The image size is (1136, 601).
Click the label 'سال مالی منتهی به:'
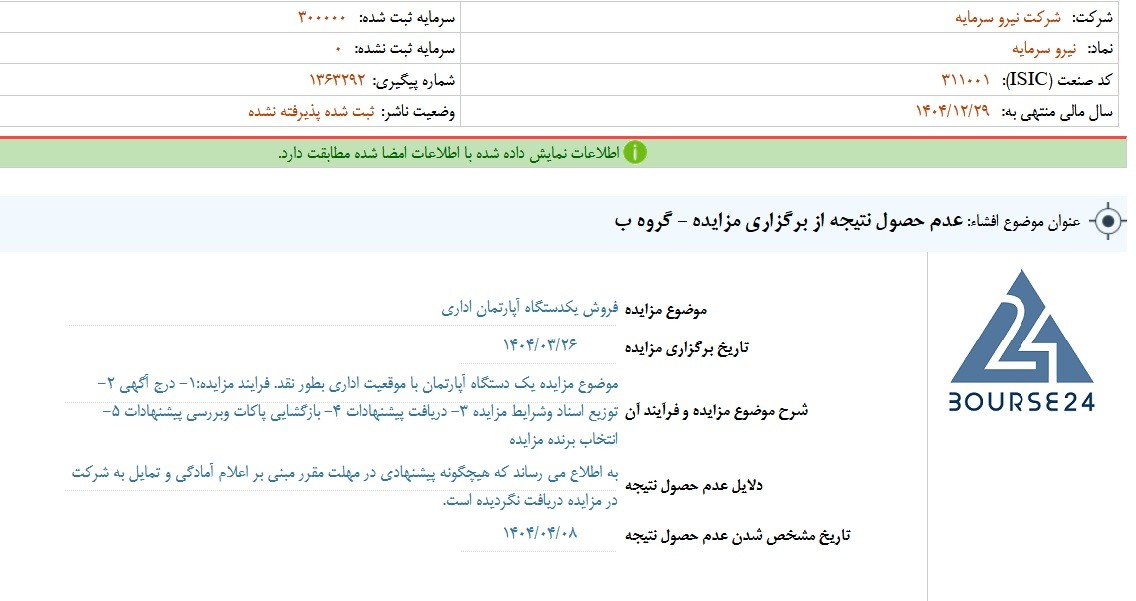(x=1057, y=112)
